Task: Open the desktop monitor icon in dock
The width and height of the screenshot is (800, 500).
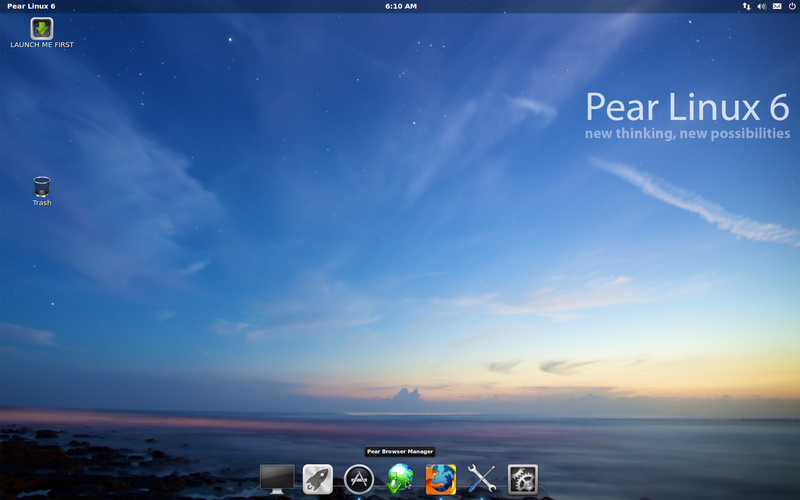Action: point(277,479)
